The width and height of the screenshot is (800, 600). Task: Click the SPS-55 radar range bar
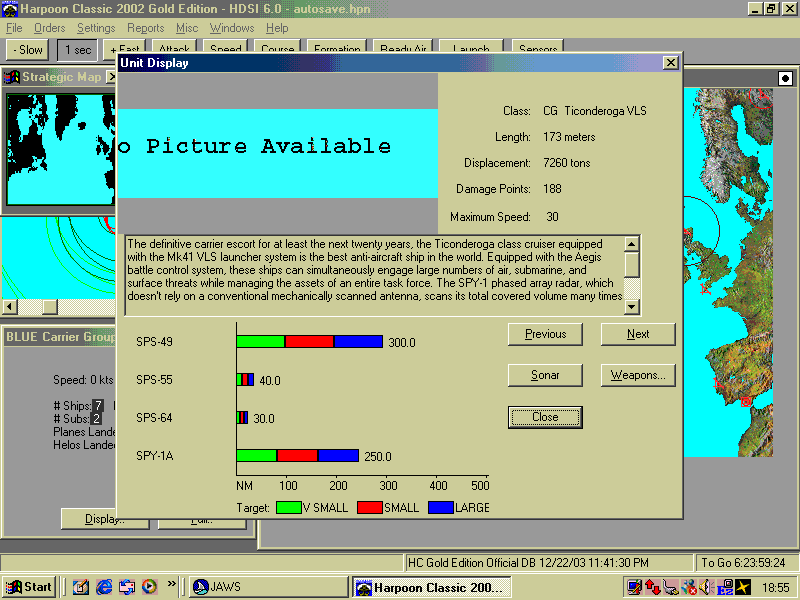[x=245, y=380]
